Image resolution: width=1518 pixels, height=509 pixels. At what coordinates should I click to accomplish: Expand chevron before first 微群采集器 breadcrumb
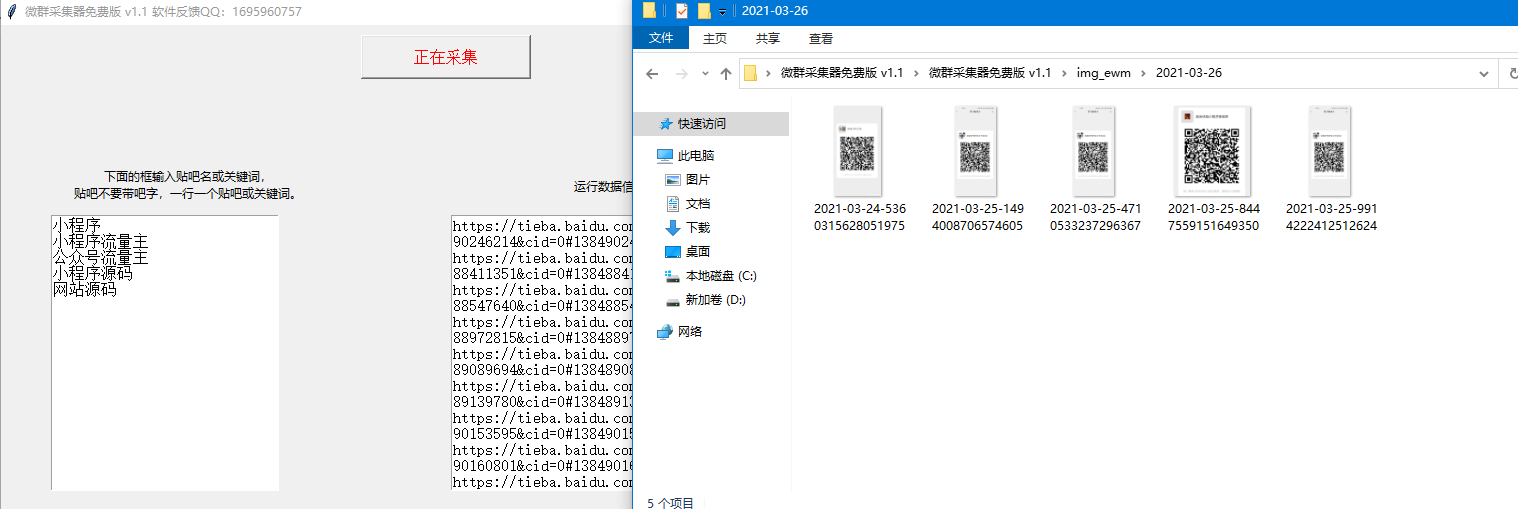[x=768, y=73]
